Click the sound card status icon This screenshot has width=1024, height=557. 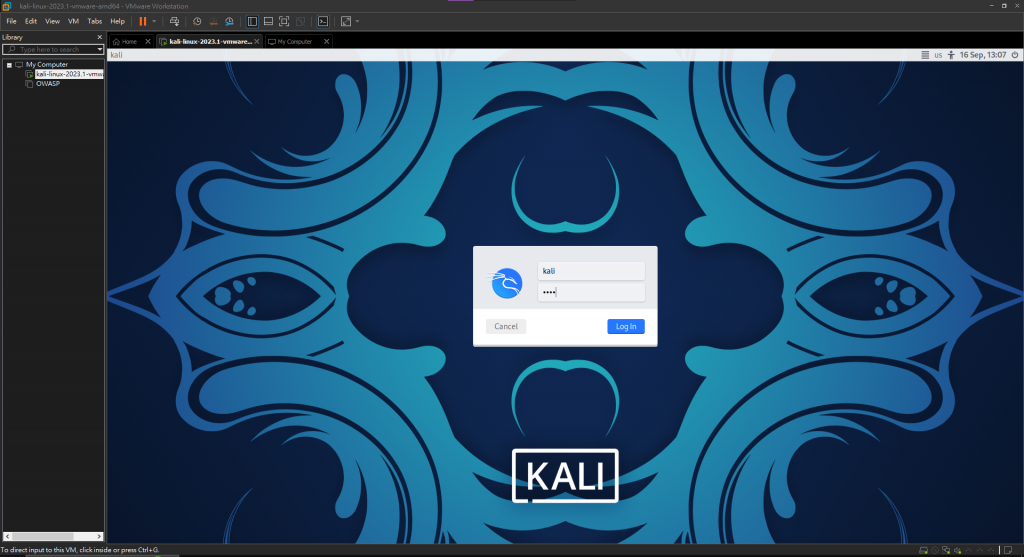coord(957,550)
